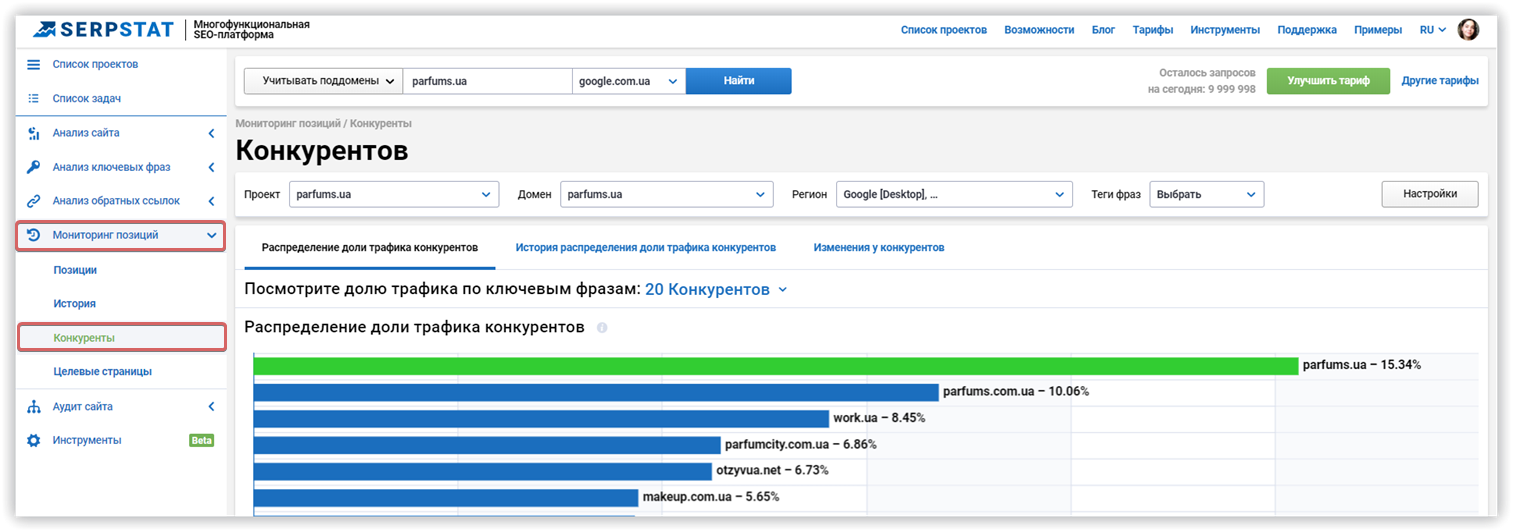Image resolution: width=1513 pixels, height=532 pixels.
Task: Open the google.com.ua search engine dropdown
Action: tap(629, 81)
